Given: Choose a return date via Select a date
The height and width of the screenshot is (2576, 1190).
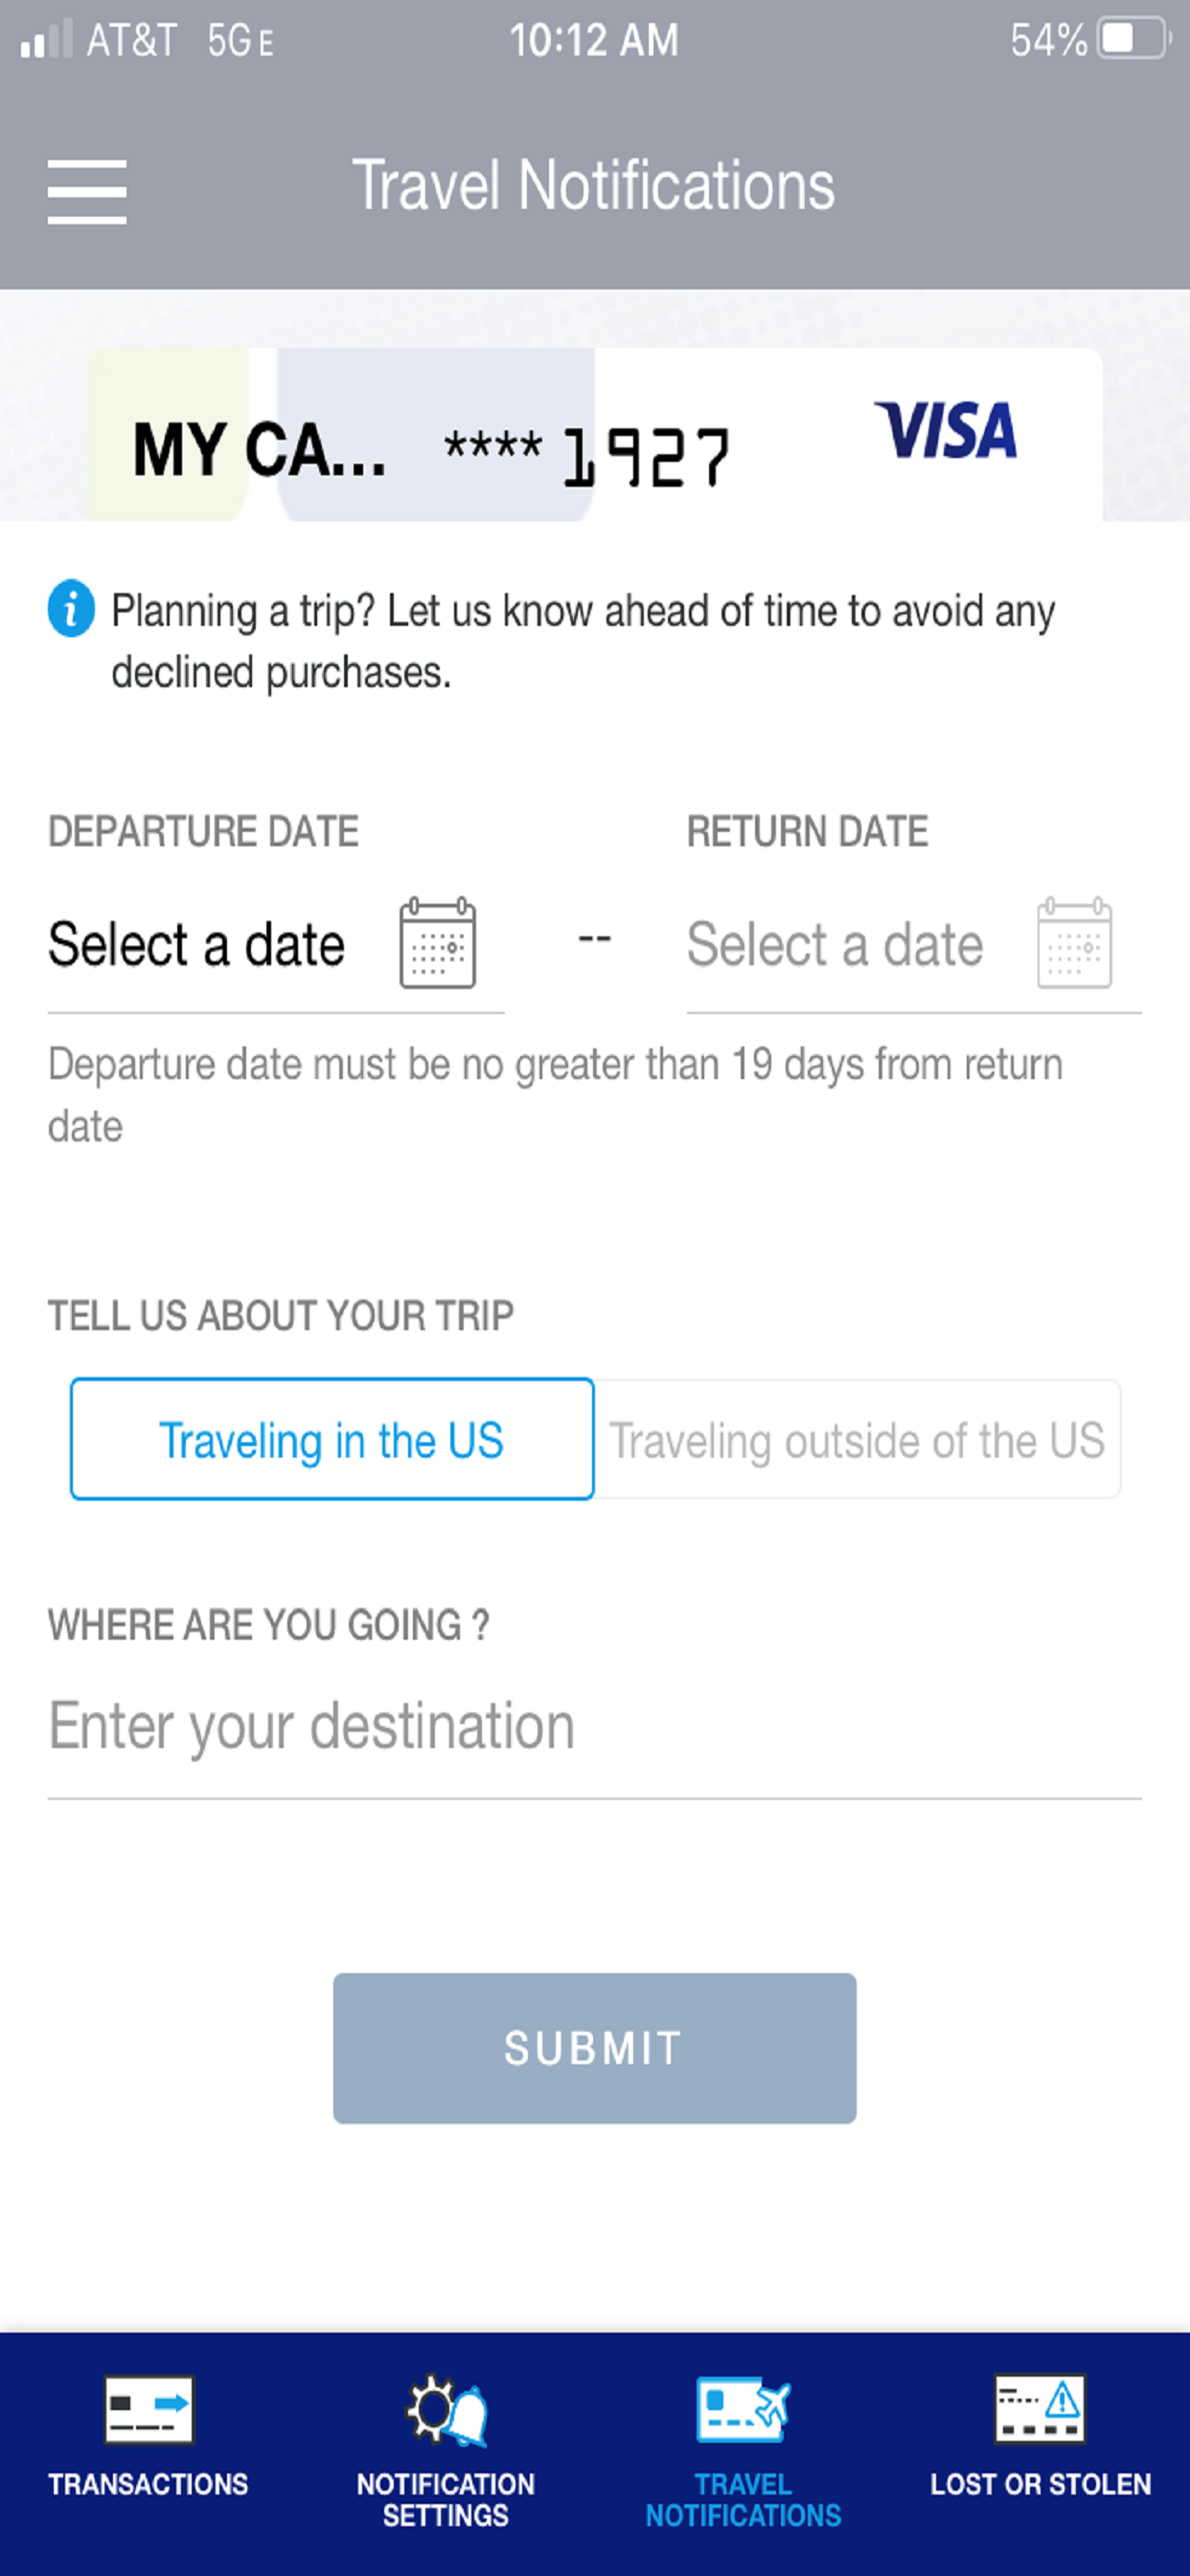Looking at the screenshot, I should pos(835,945).
